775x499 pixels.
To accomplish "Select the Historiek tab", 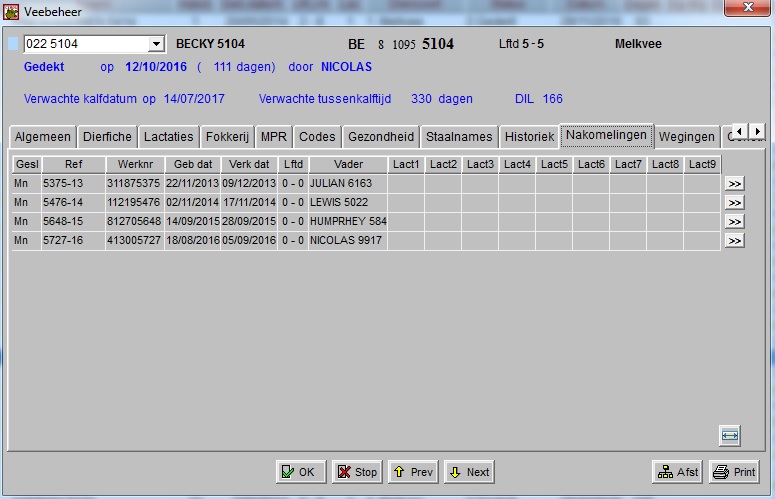I will point(529,137).
